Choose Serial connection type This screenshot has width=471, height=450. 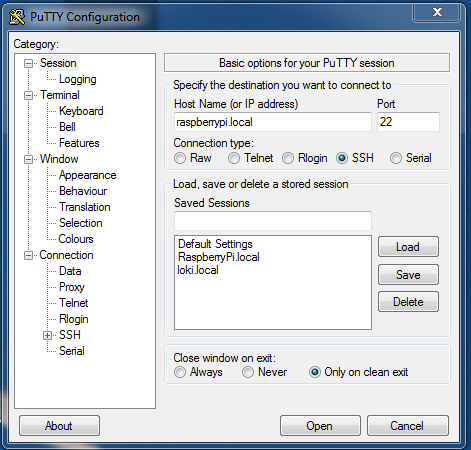396,158
